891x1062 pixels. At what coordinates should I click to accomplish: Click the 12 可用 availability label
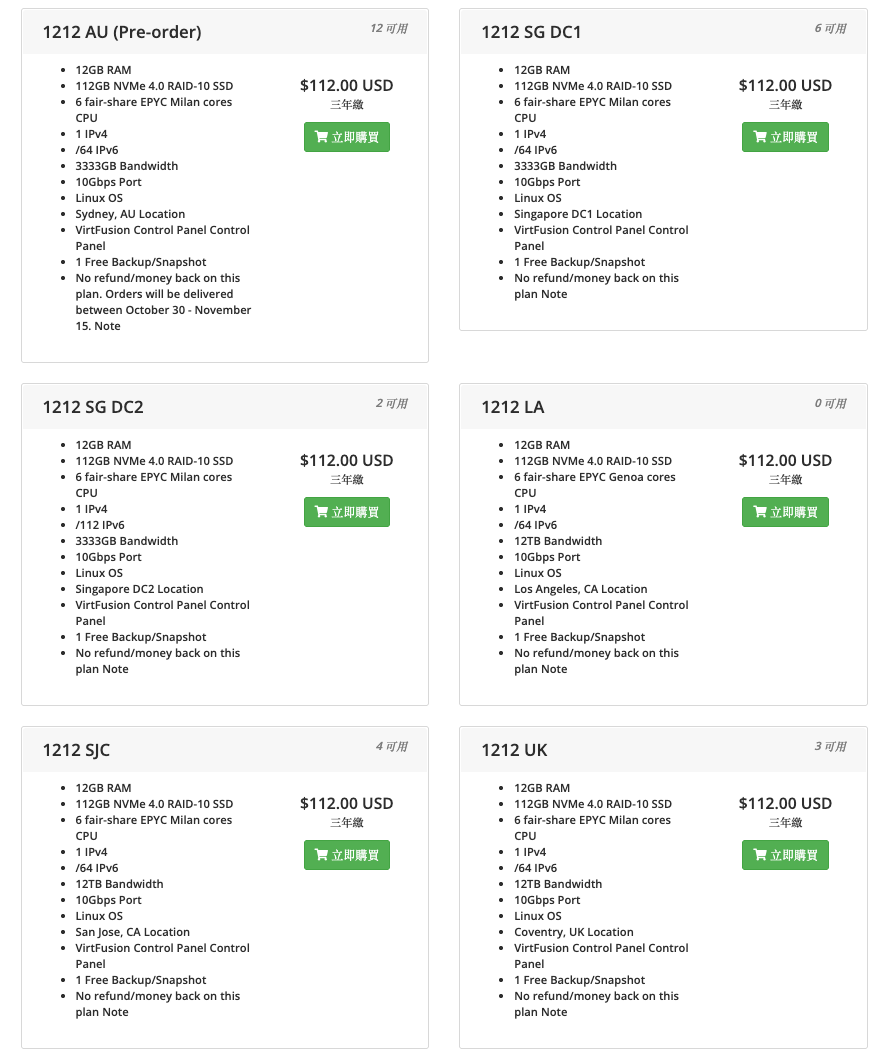389,29
